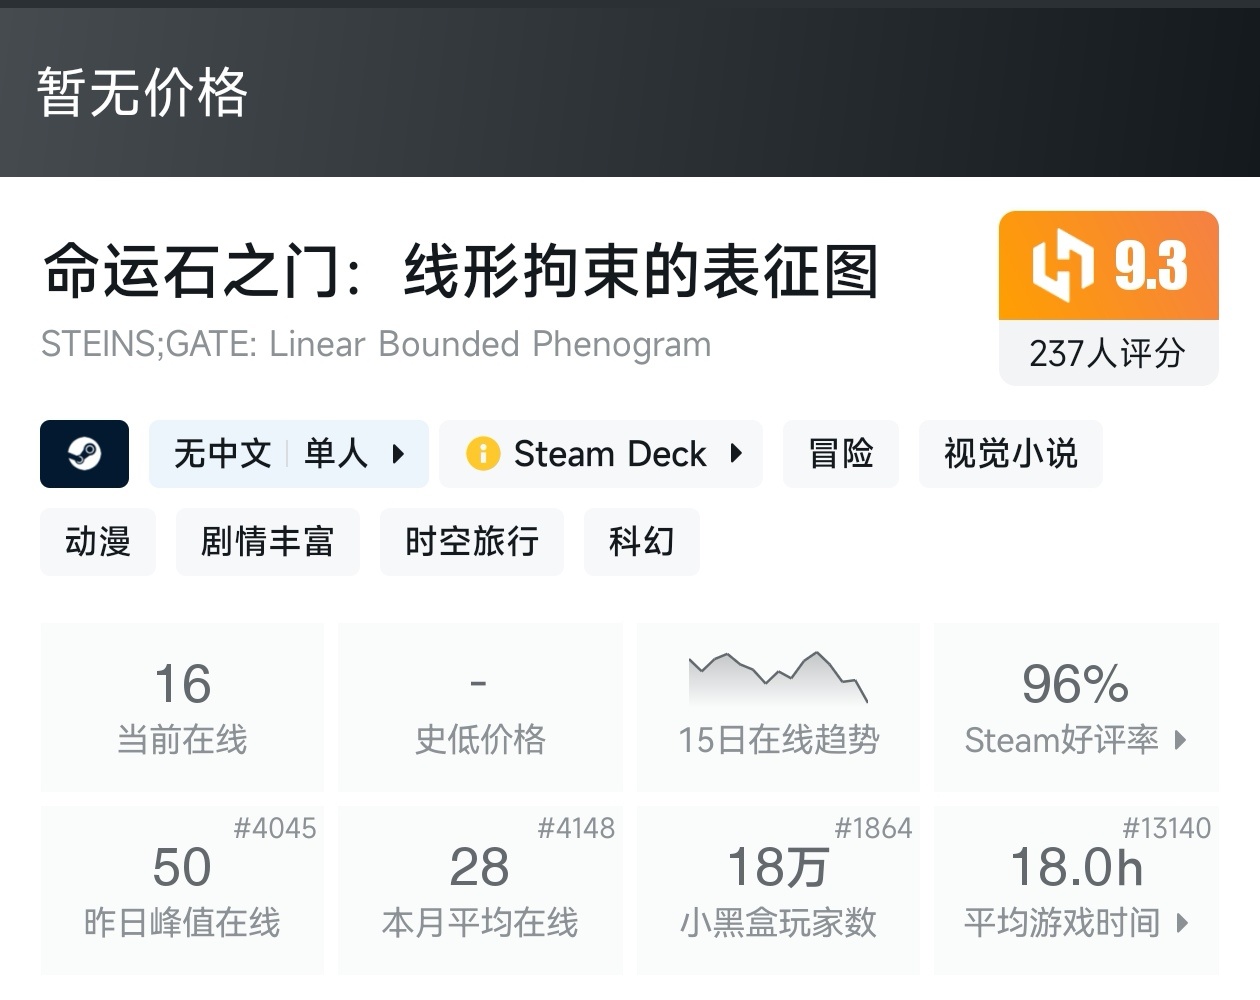Open the 237人评分 rating count

coord(1108,353)
